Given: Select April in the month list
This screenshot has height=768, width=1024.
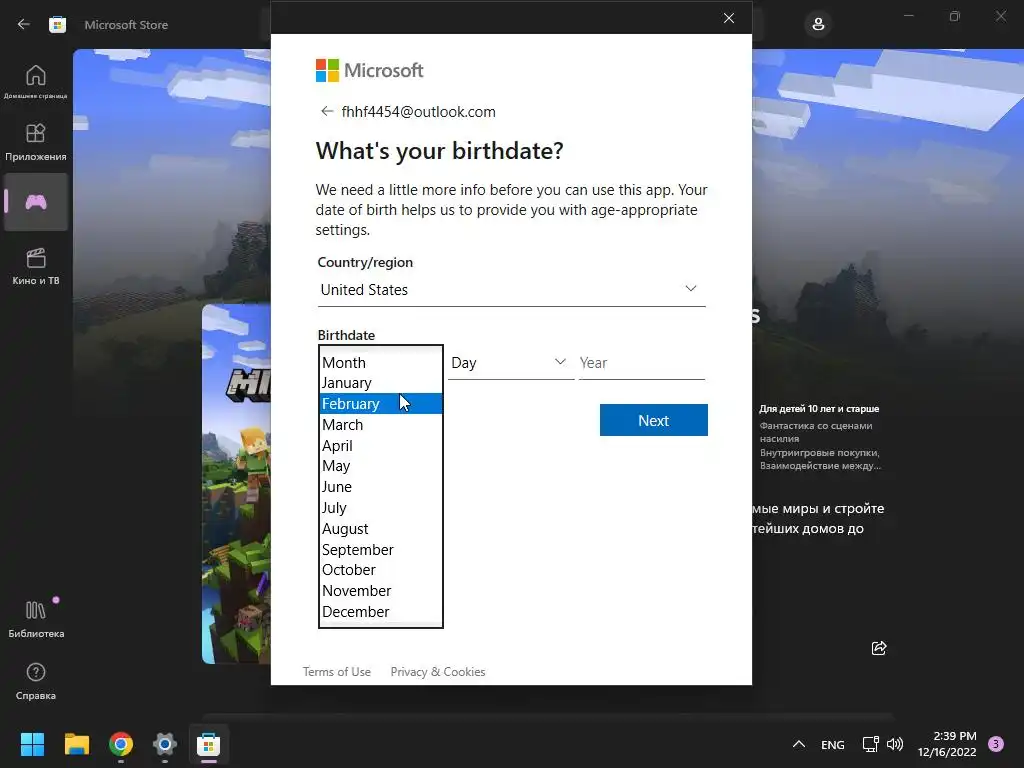Looking at the screenshot, I should click(381, 445).
